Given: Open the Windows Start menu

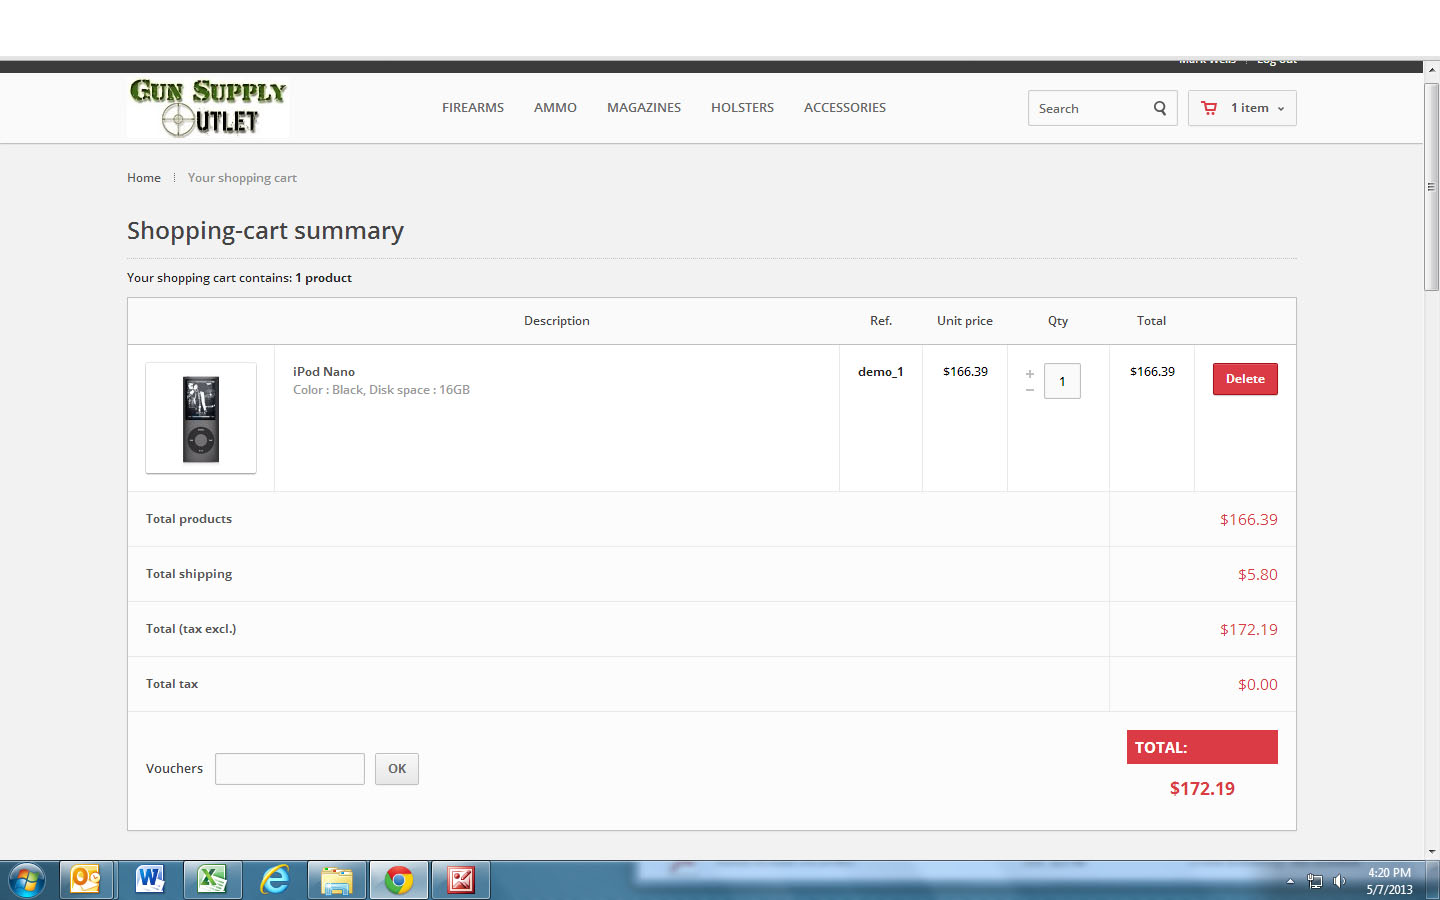Looking at the screenshot, I should (x=27, y=880).
